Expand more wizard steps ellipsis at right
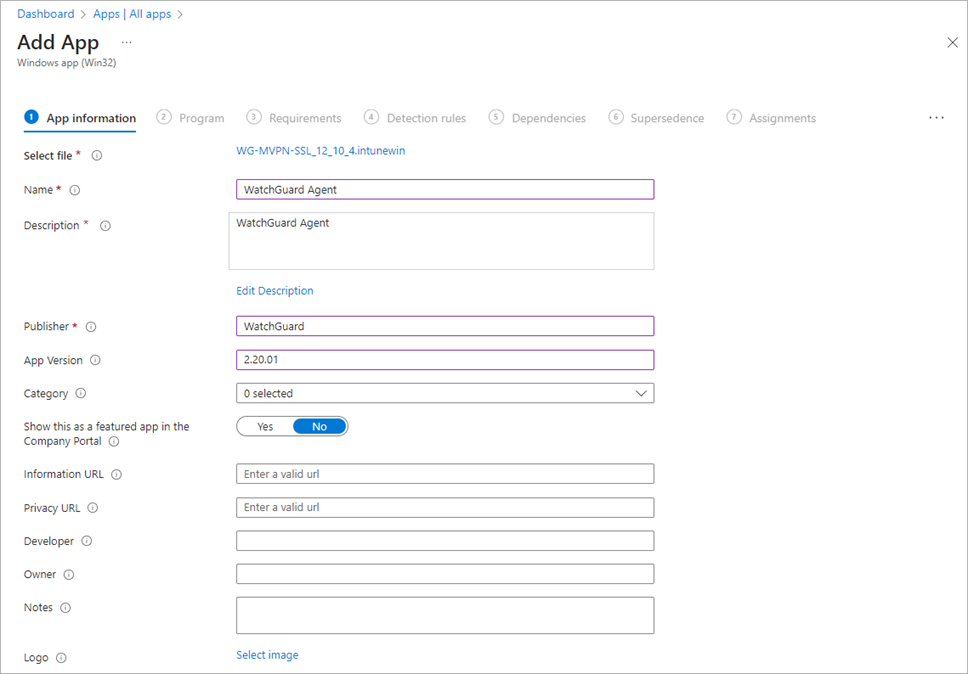This screenshot has width=968, height=674. (936, 118)
